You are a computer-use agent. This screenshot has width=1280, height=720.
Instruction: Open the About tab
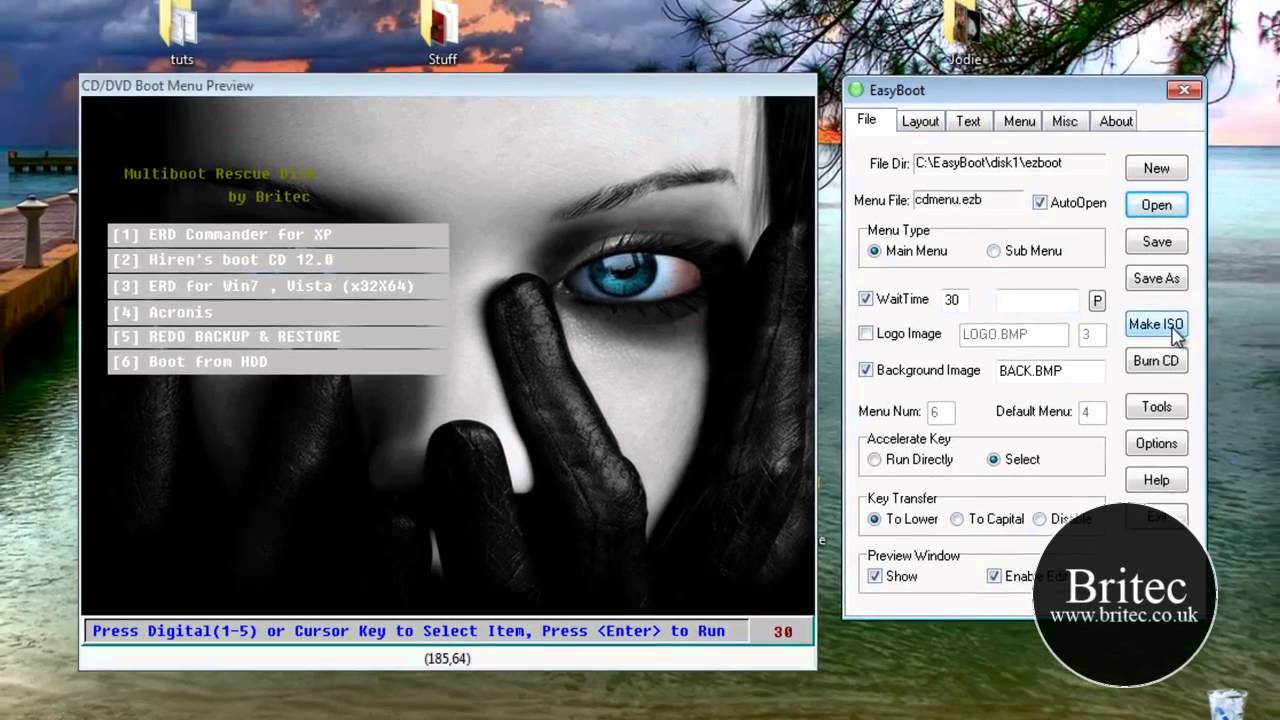pyautogui.click(x=1116, y=121)
